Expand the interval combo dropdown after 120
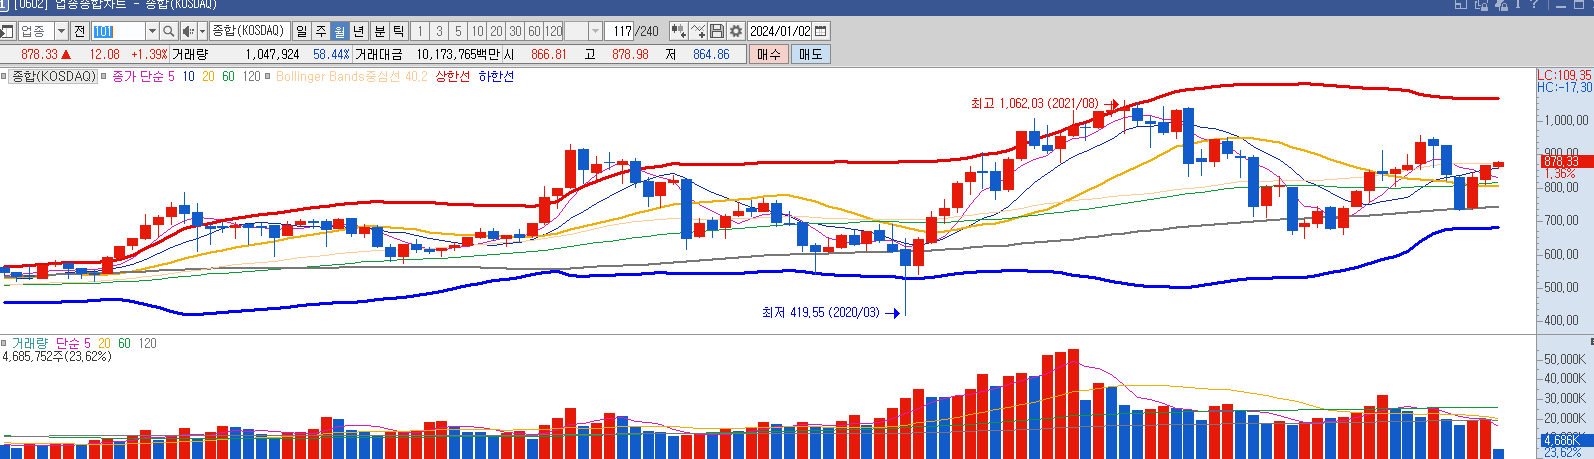Viewport: 1594px width, 459px height. [x=595, y=31]
